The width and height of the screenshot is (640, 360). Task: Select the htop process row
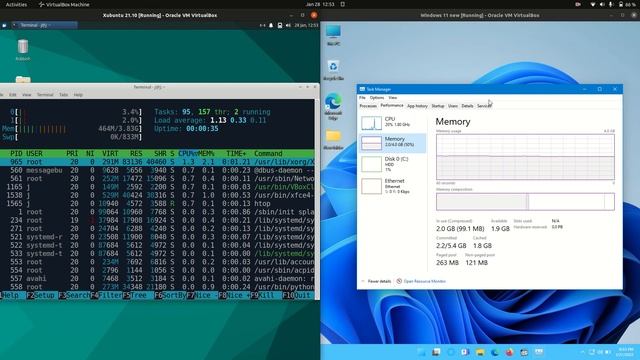pyautogui.click(x=157, y=204)
